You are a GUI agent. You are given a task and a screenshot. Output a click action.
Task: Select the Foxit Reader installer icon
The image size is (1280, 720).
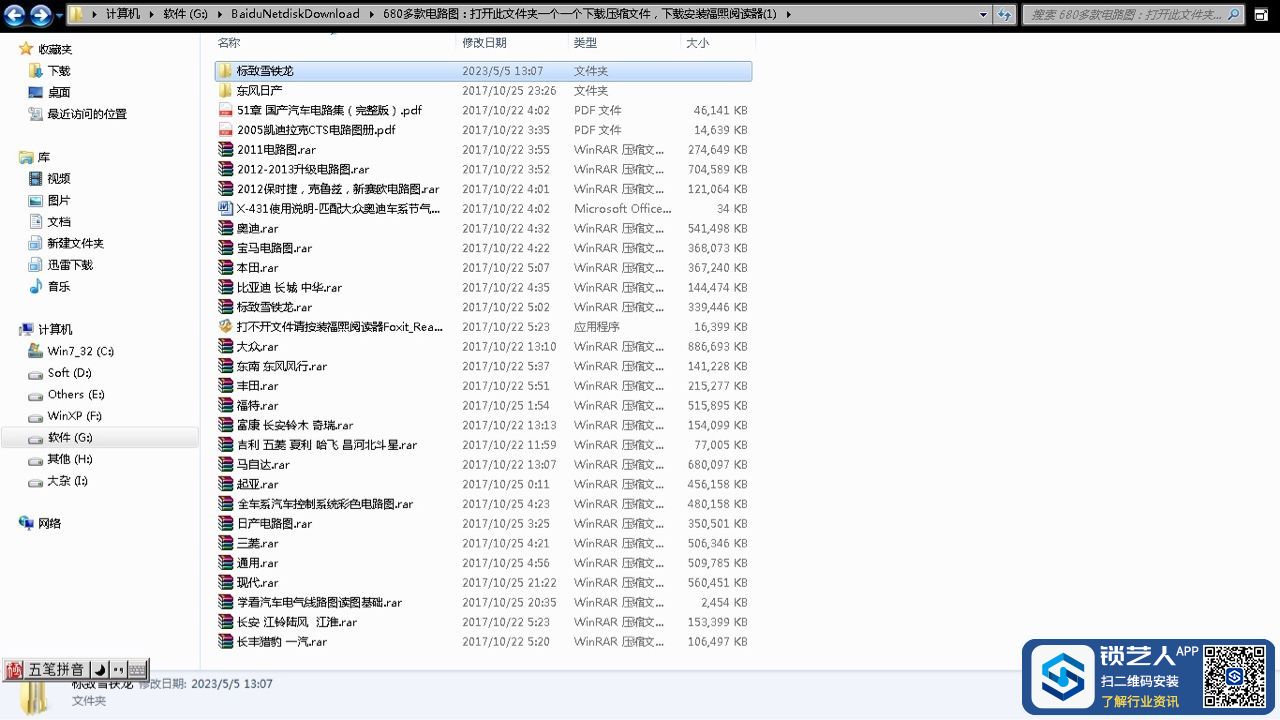point(225,327)
